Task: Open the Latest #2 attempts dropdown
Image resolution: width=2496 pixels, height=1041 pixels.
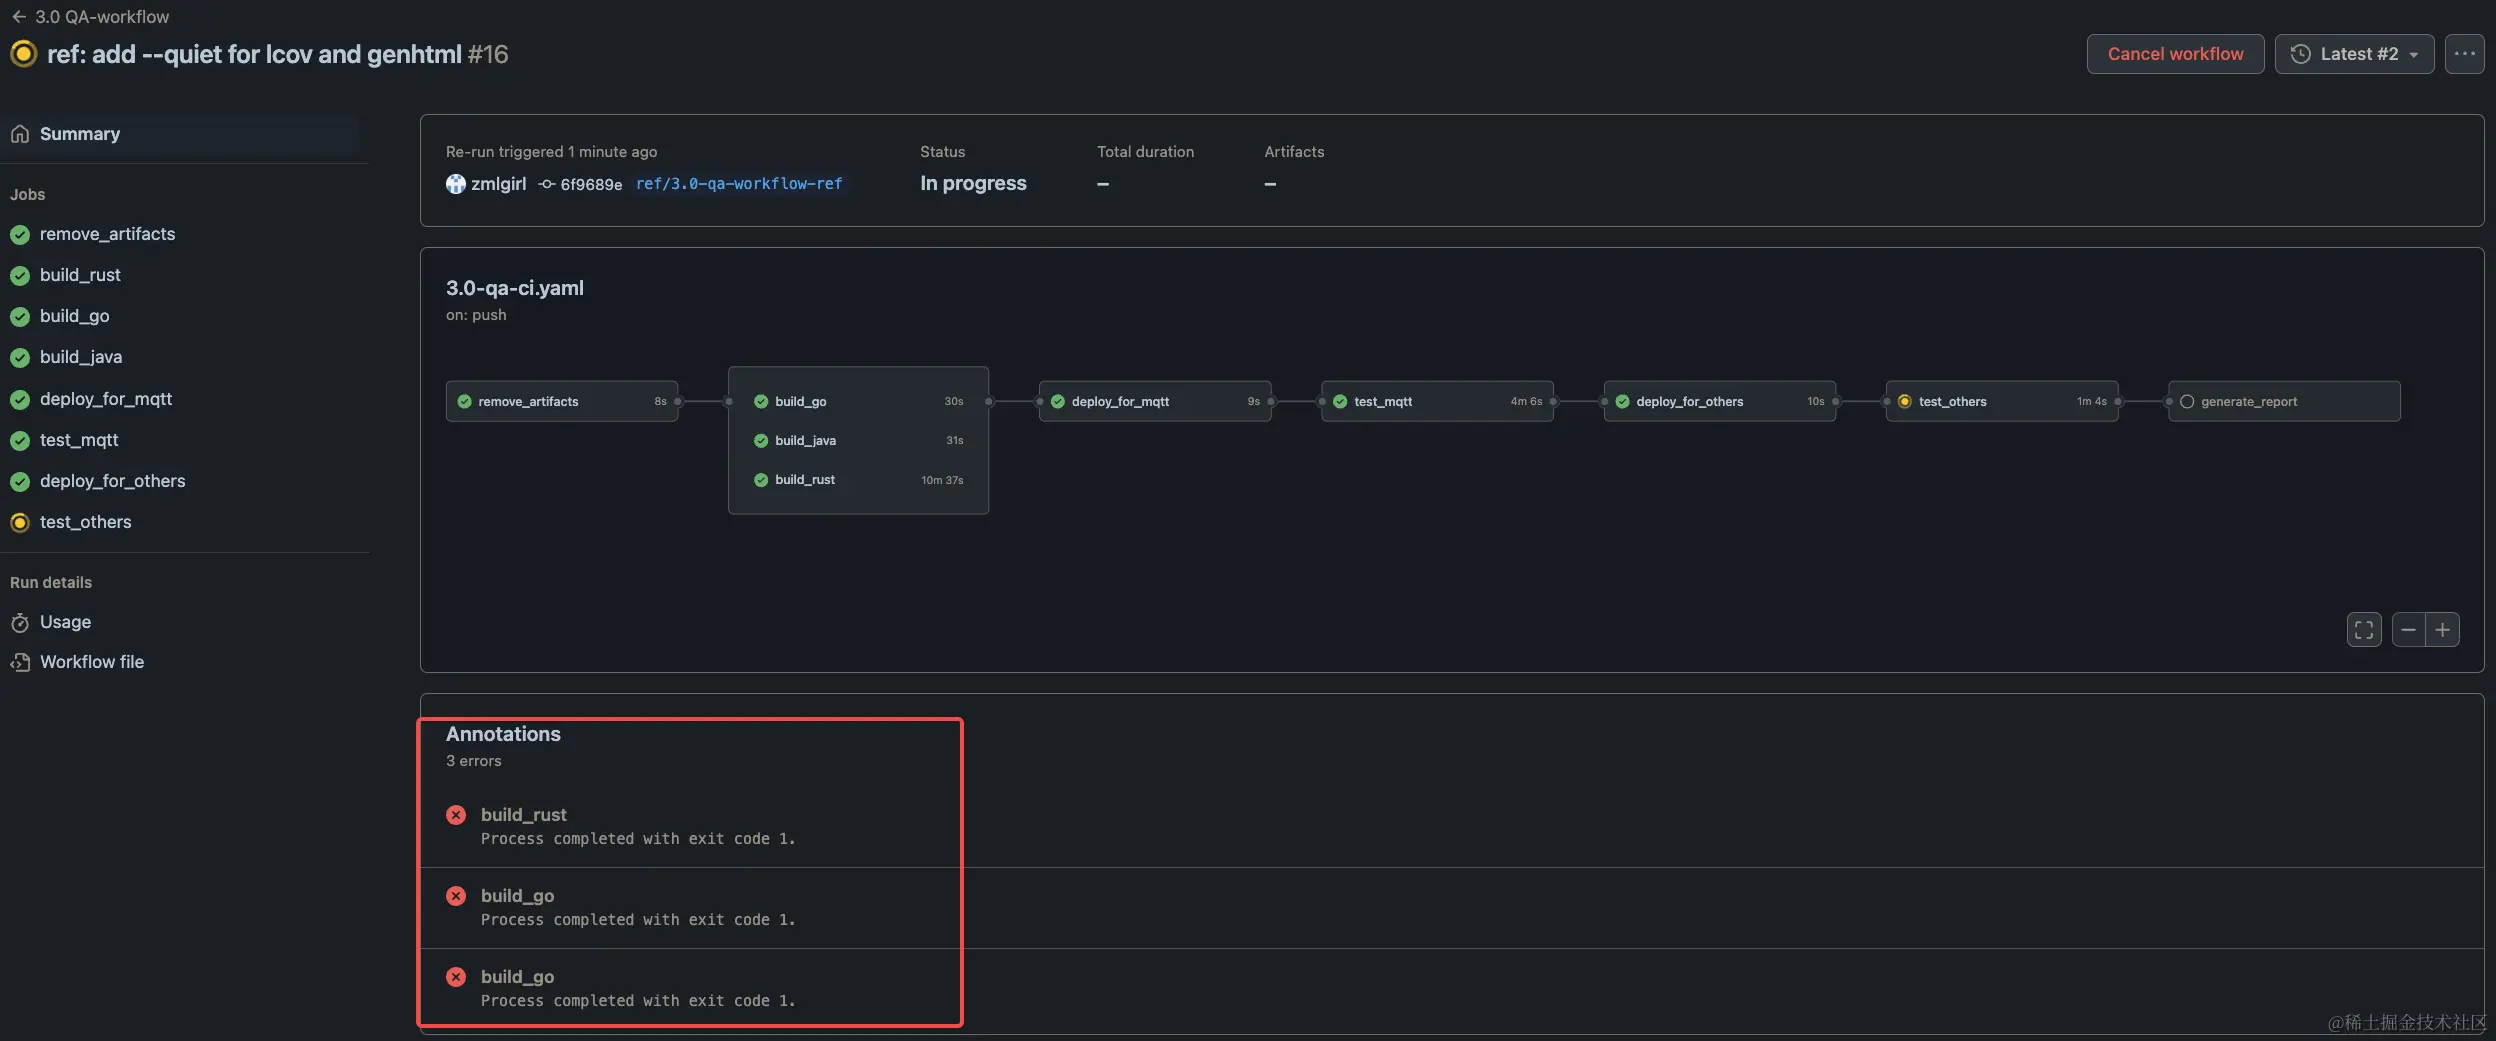Action: coord(2354,54)
